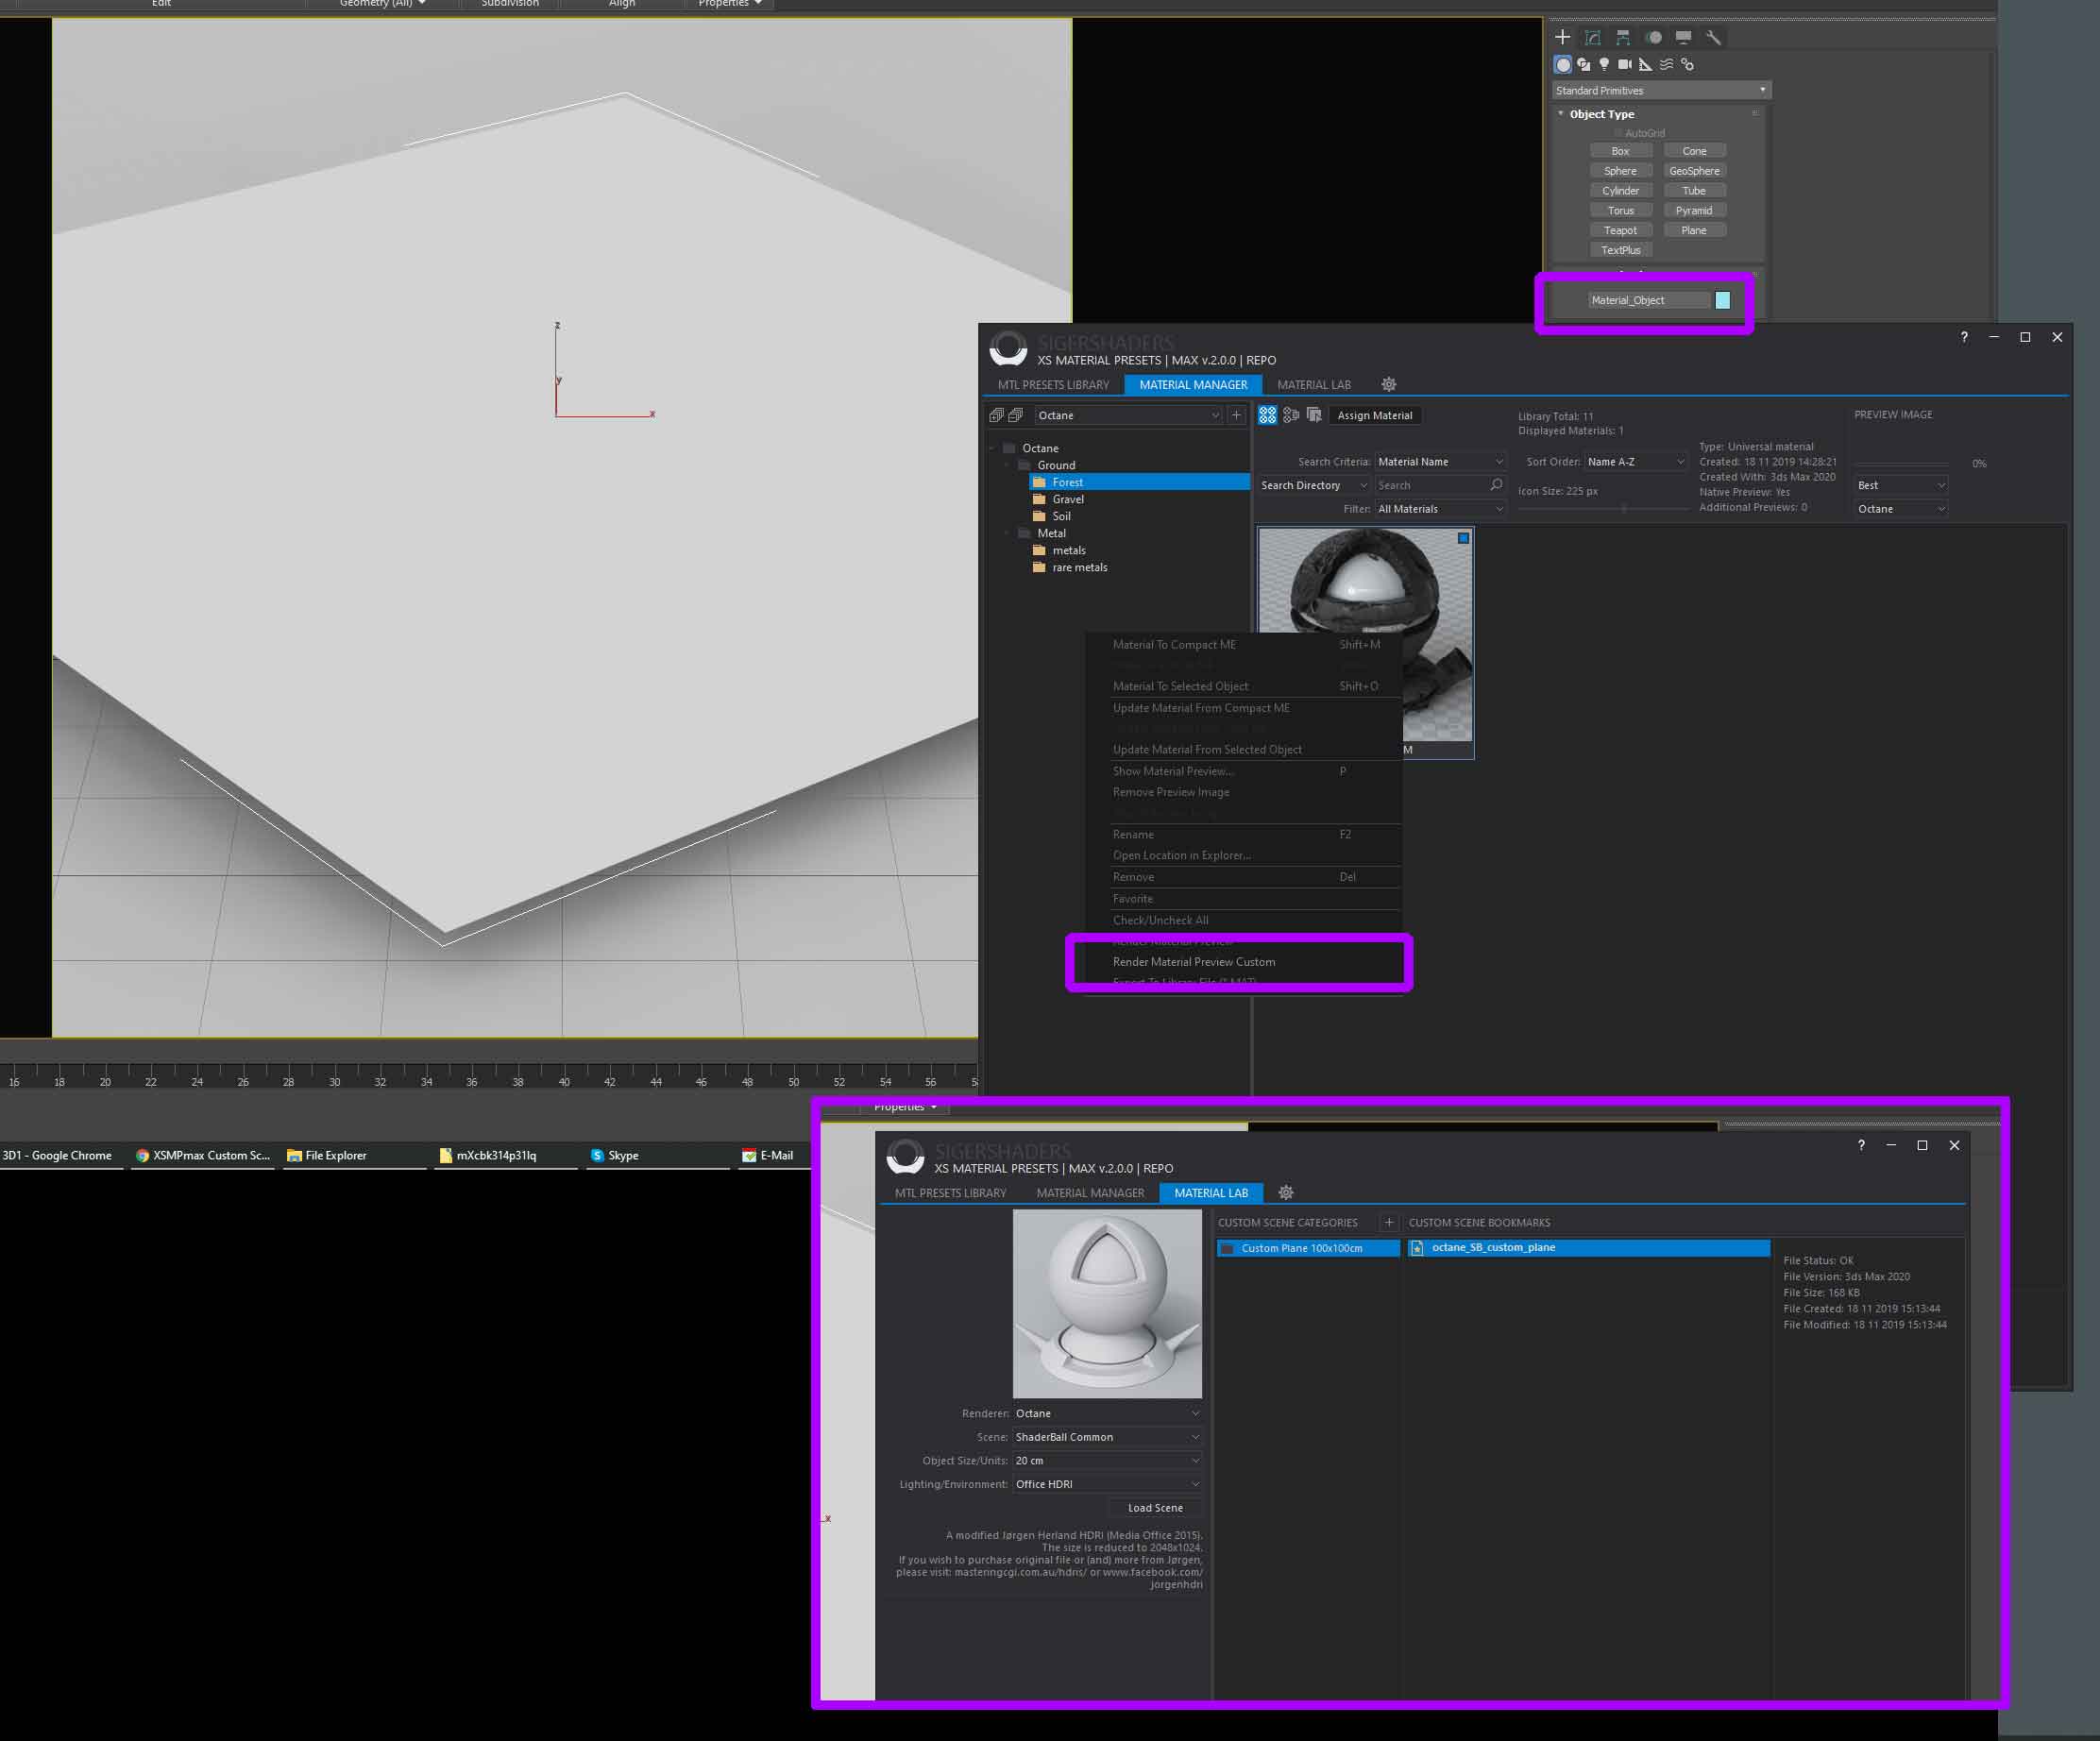Toggle the material thumbnail's blue checkbox
The height and width of the screenshot is (1741, 2100).
tap(1463, 538)
